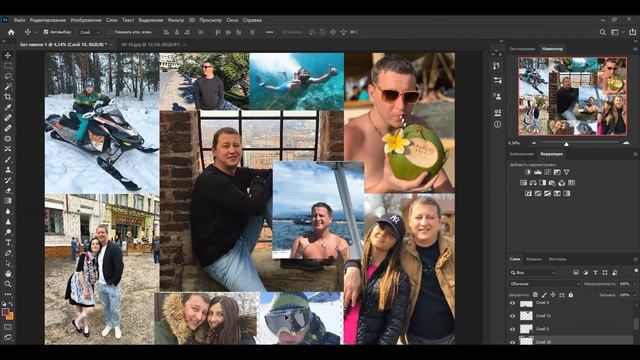This screenshot has width=640, height=360.
Task: Click zoom out small mountains in Navigator
Action: [534, 143]
